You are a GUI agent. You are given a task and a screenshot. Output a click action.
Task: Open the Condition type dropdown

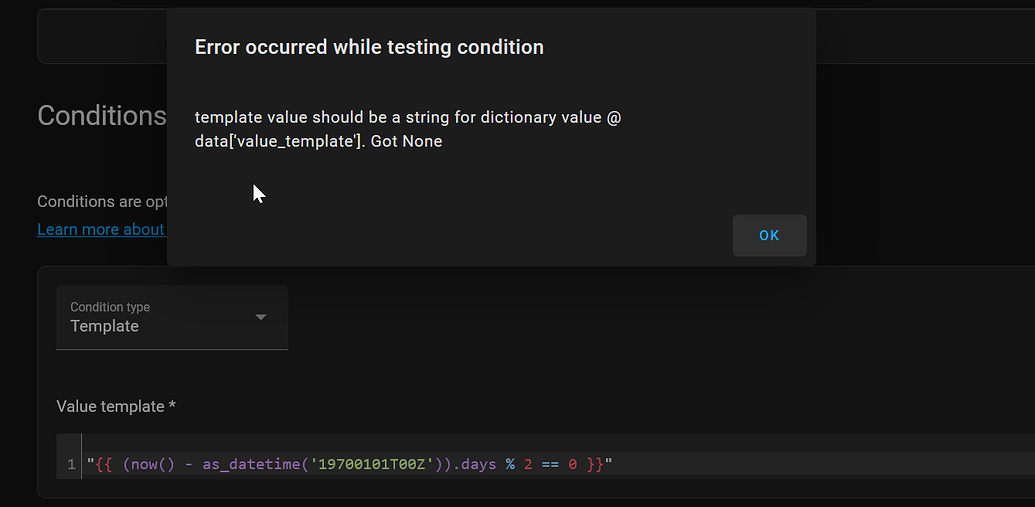171,317
